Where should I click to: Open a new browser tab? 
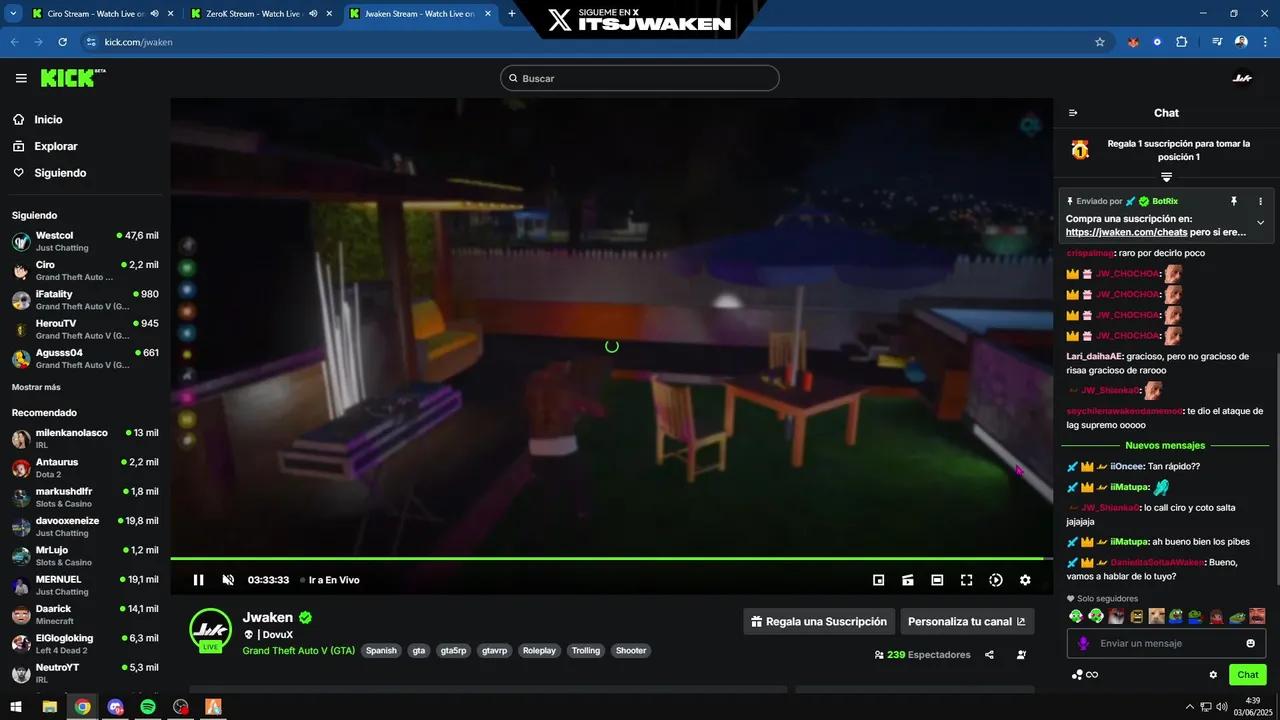click(x=512, y=14)
